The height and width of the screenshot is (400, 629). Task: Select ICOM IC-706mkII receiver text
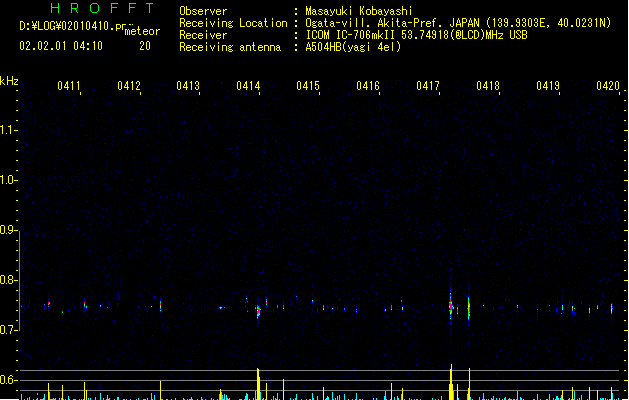(351, 35)
